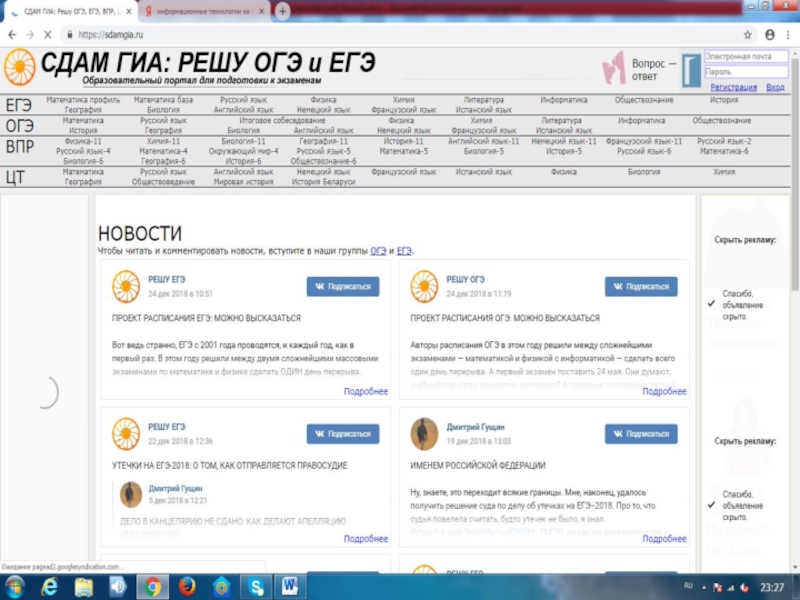Click the pink Вопрос — ответ icon
The image size is (800, 600).
click(613, 68)
